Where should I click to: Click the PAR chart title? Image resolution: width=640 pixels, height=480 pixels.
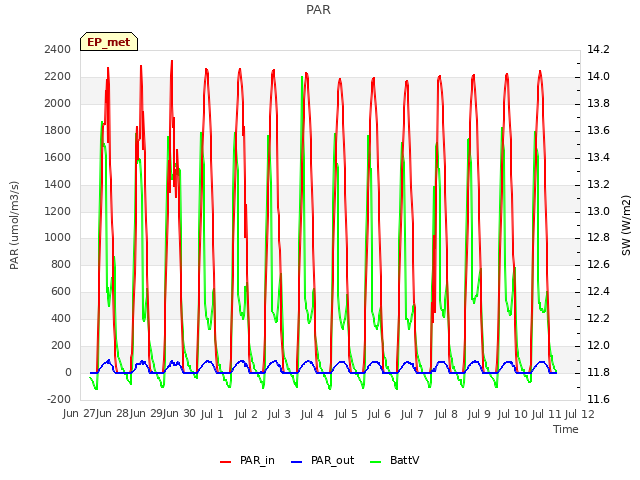coord(318,9)
